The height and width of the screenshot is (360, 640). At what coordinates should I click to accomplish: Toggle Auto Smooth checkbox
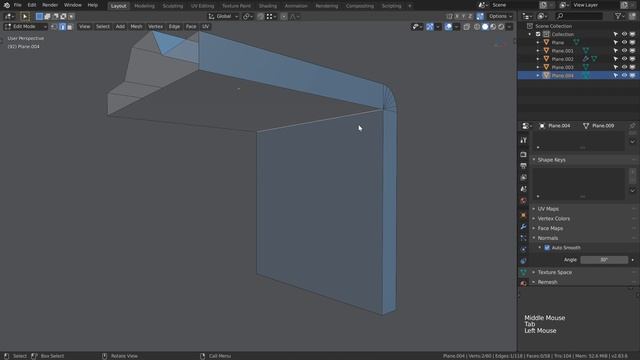point(547,248)
